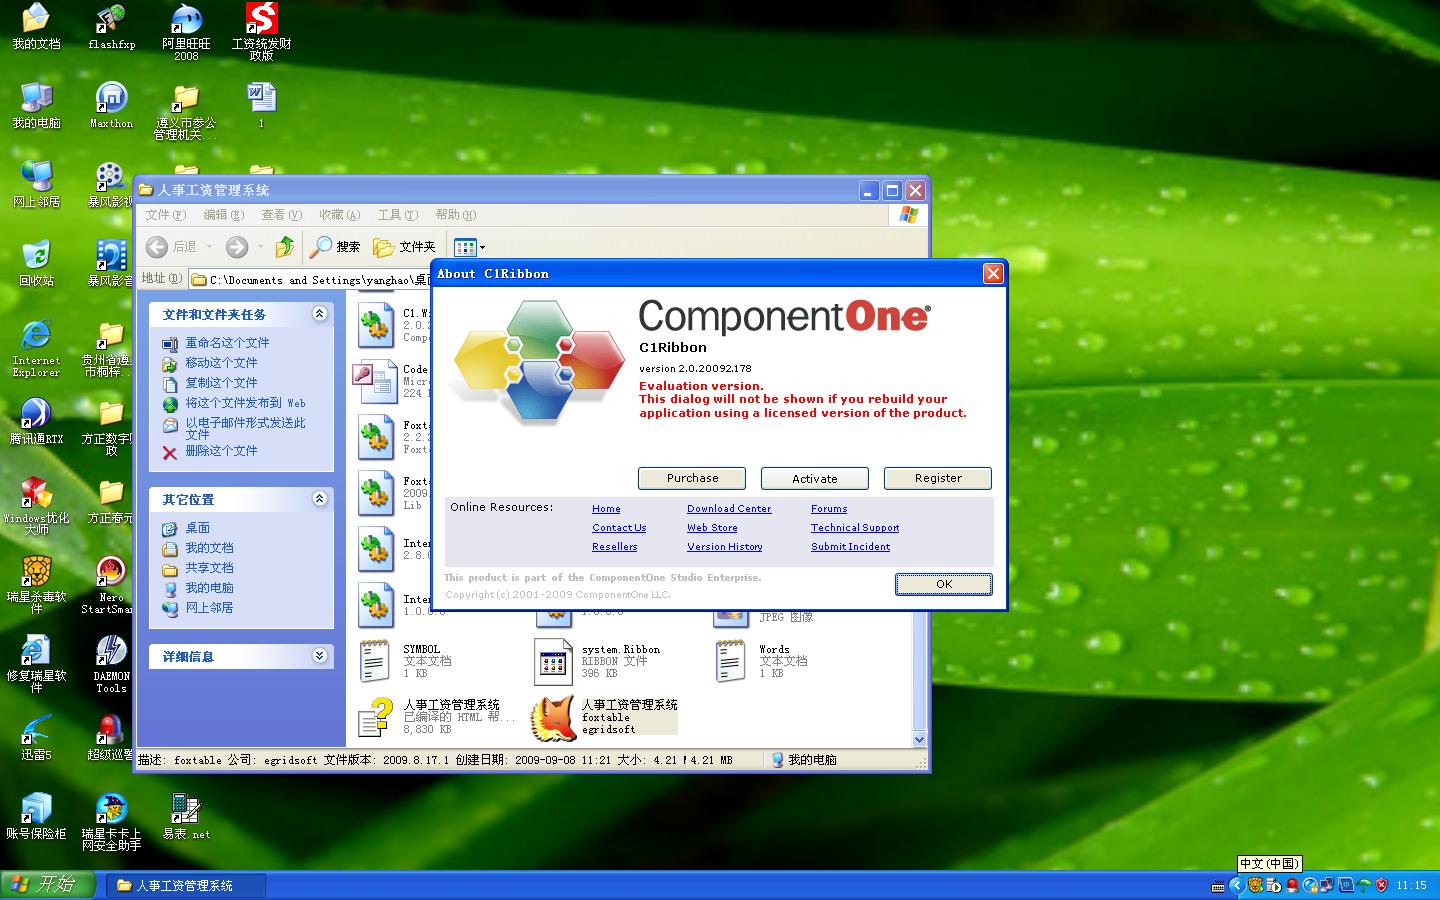
Task: Launch 阿里旺旺 2008 from the desktop
Action: point(186,32)
